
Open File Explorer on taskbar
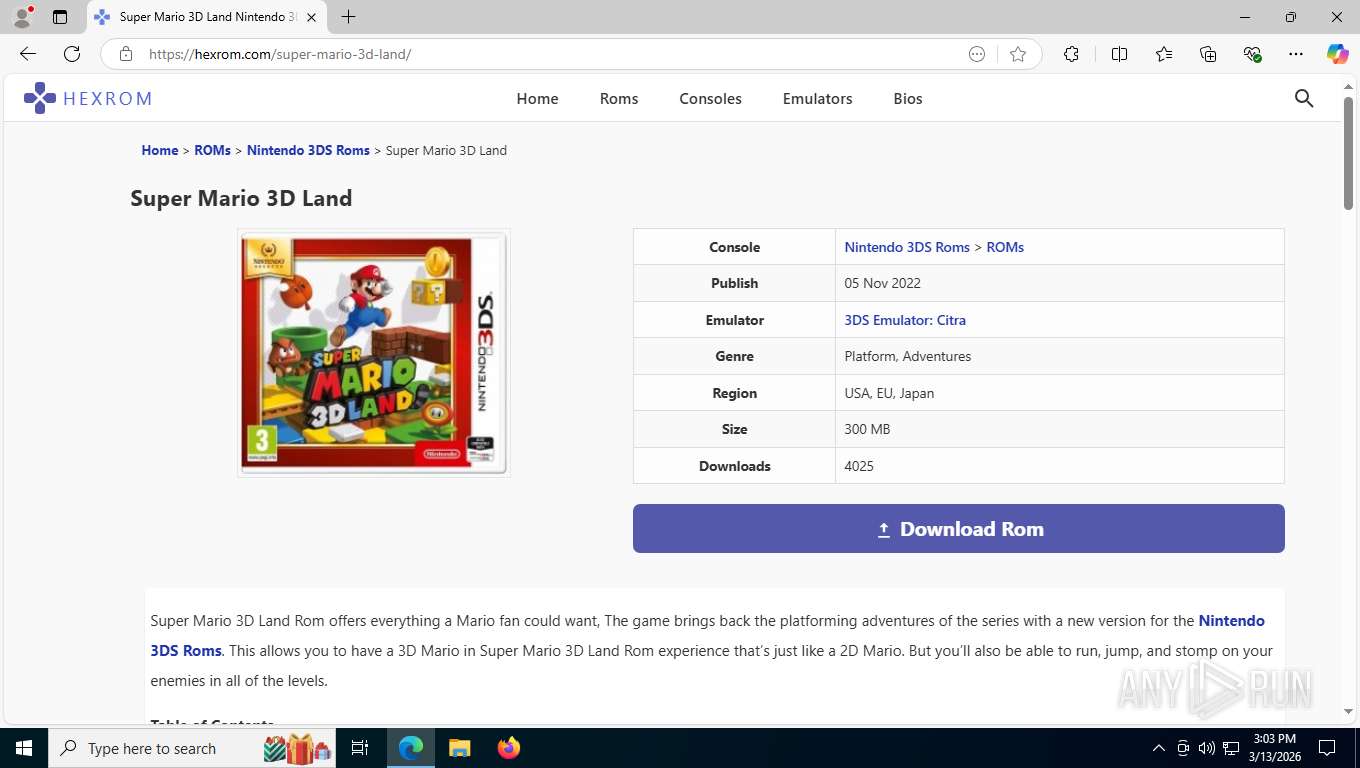click(x=460, y=748)
